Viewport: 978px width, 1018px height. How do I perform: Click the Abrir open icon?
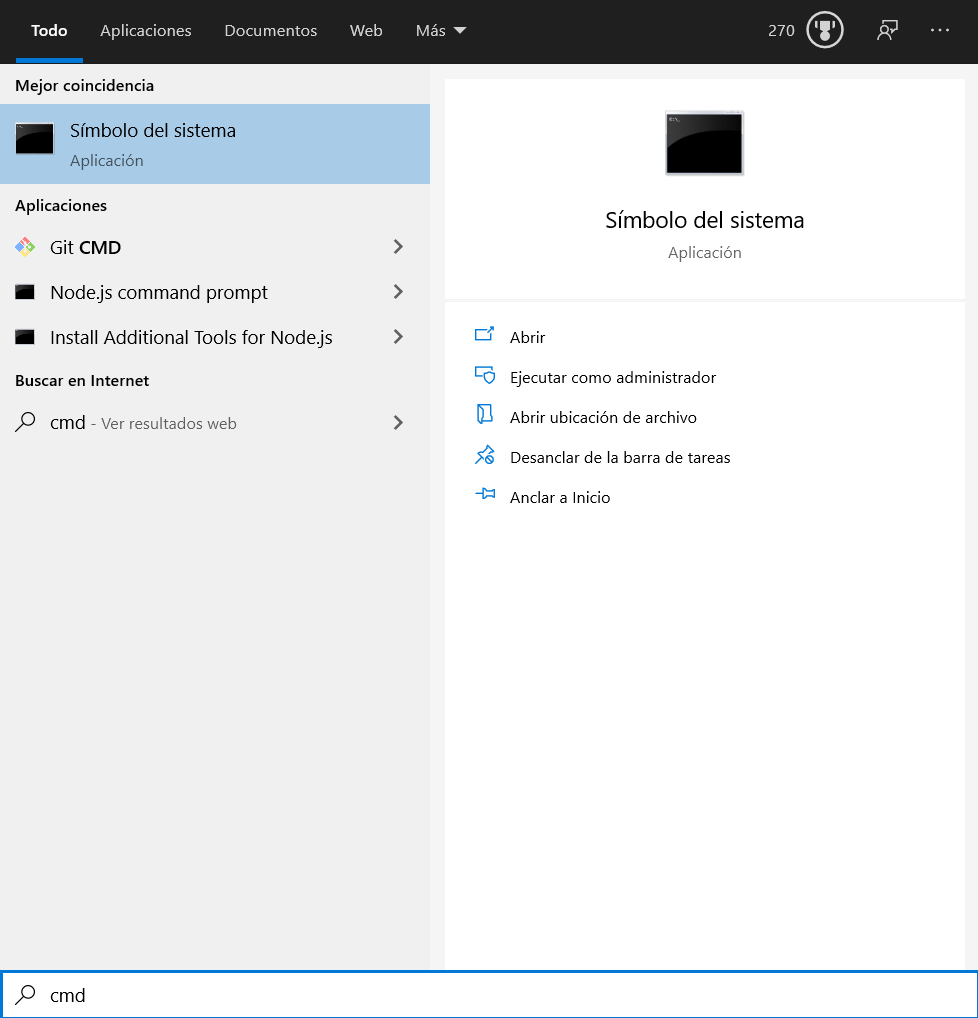point(485,336)
